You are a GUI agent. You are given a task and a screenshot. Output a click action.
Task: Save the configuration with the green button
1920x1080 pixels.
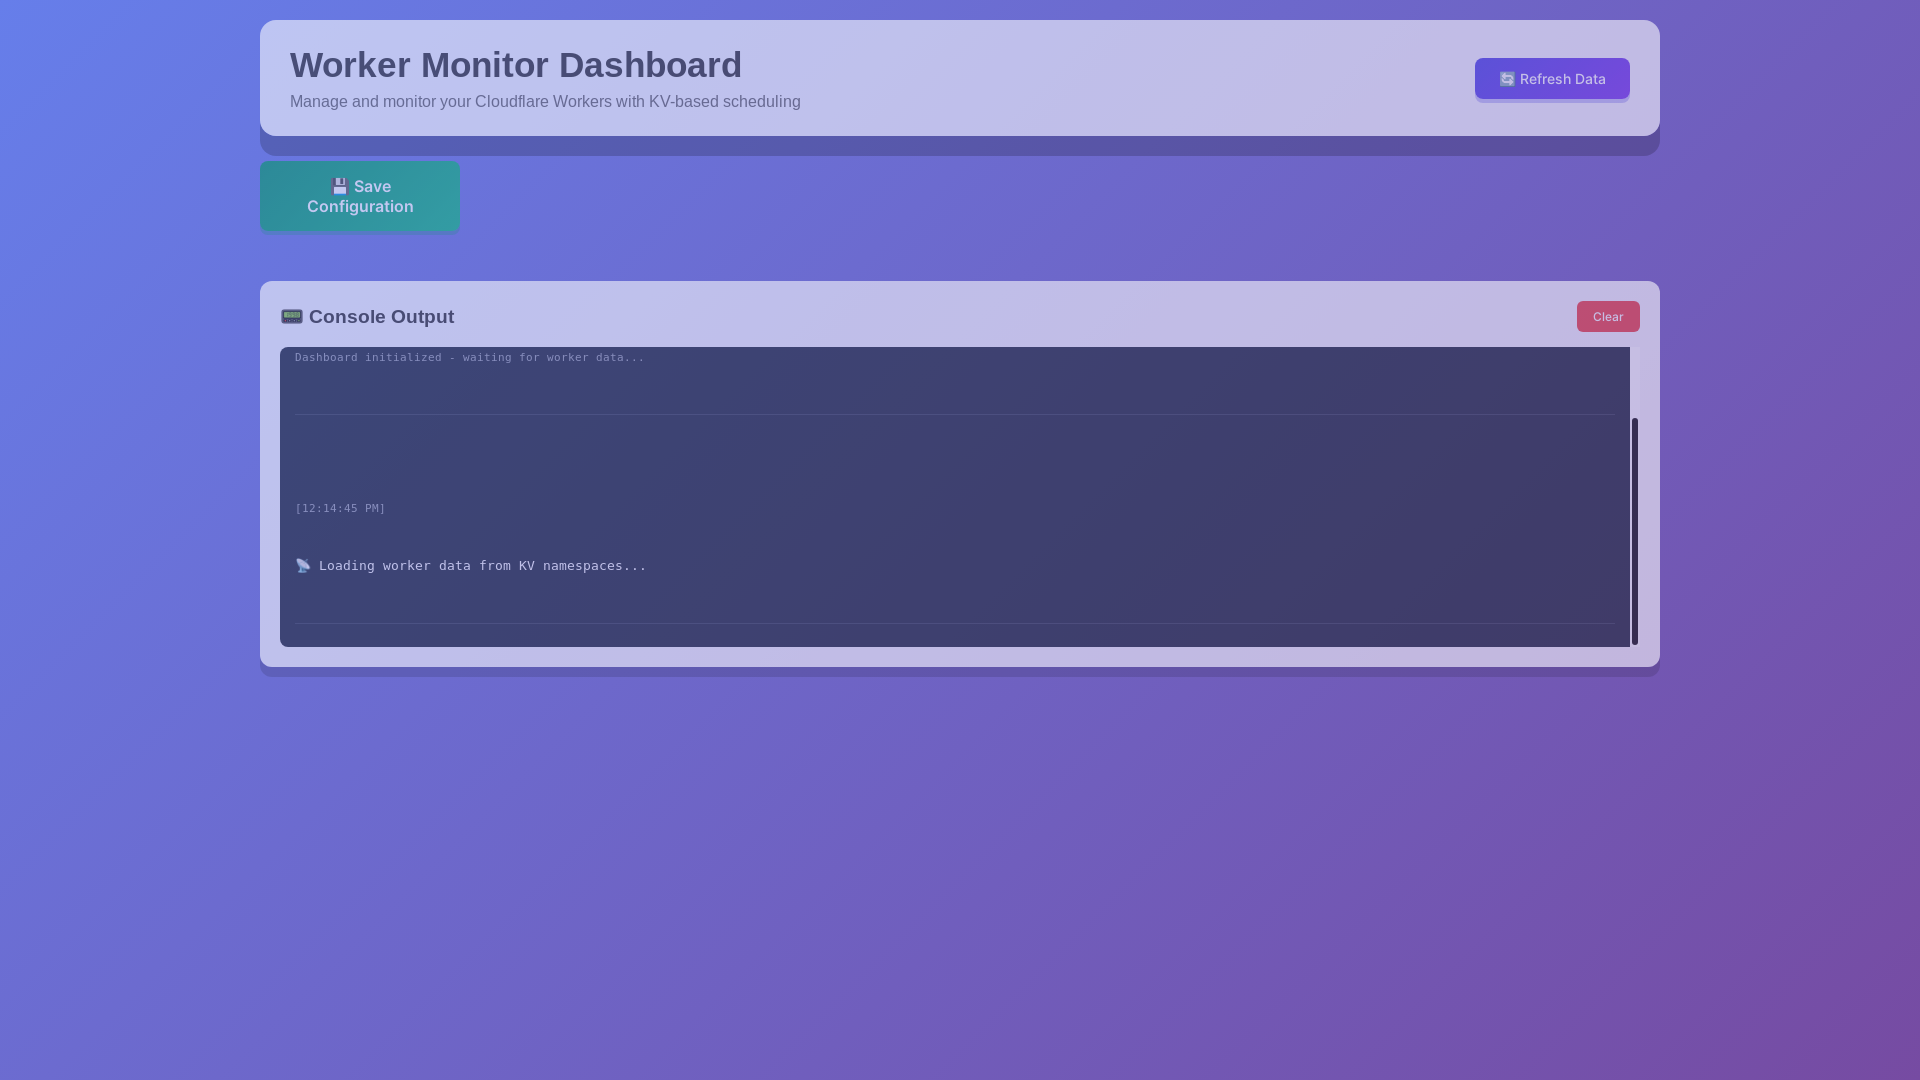[360, 196]
